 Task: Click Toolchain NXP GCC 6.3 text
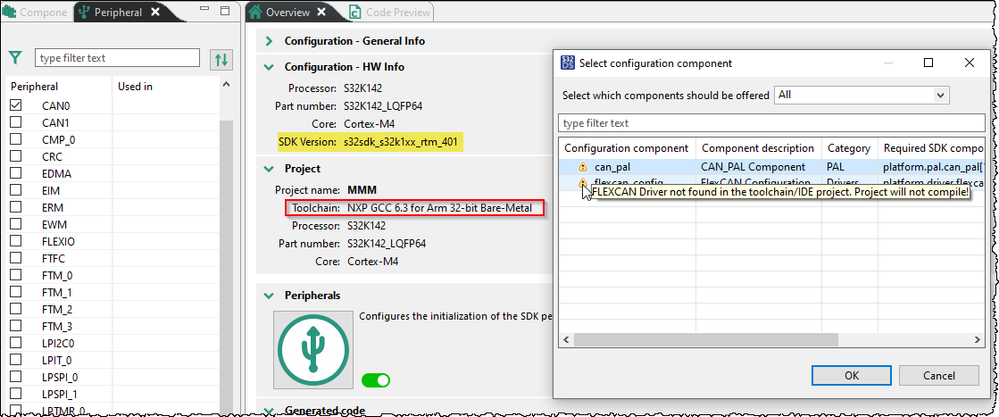(x=414, y=208)
